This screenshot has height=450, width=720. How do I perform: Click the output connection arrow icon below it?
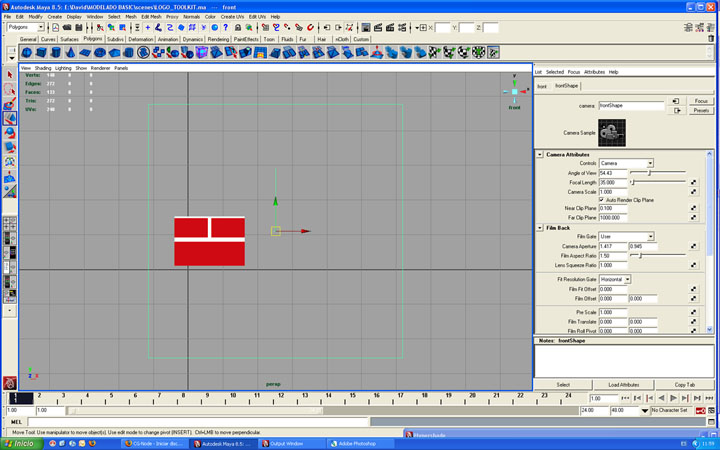tap(676, 111)
